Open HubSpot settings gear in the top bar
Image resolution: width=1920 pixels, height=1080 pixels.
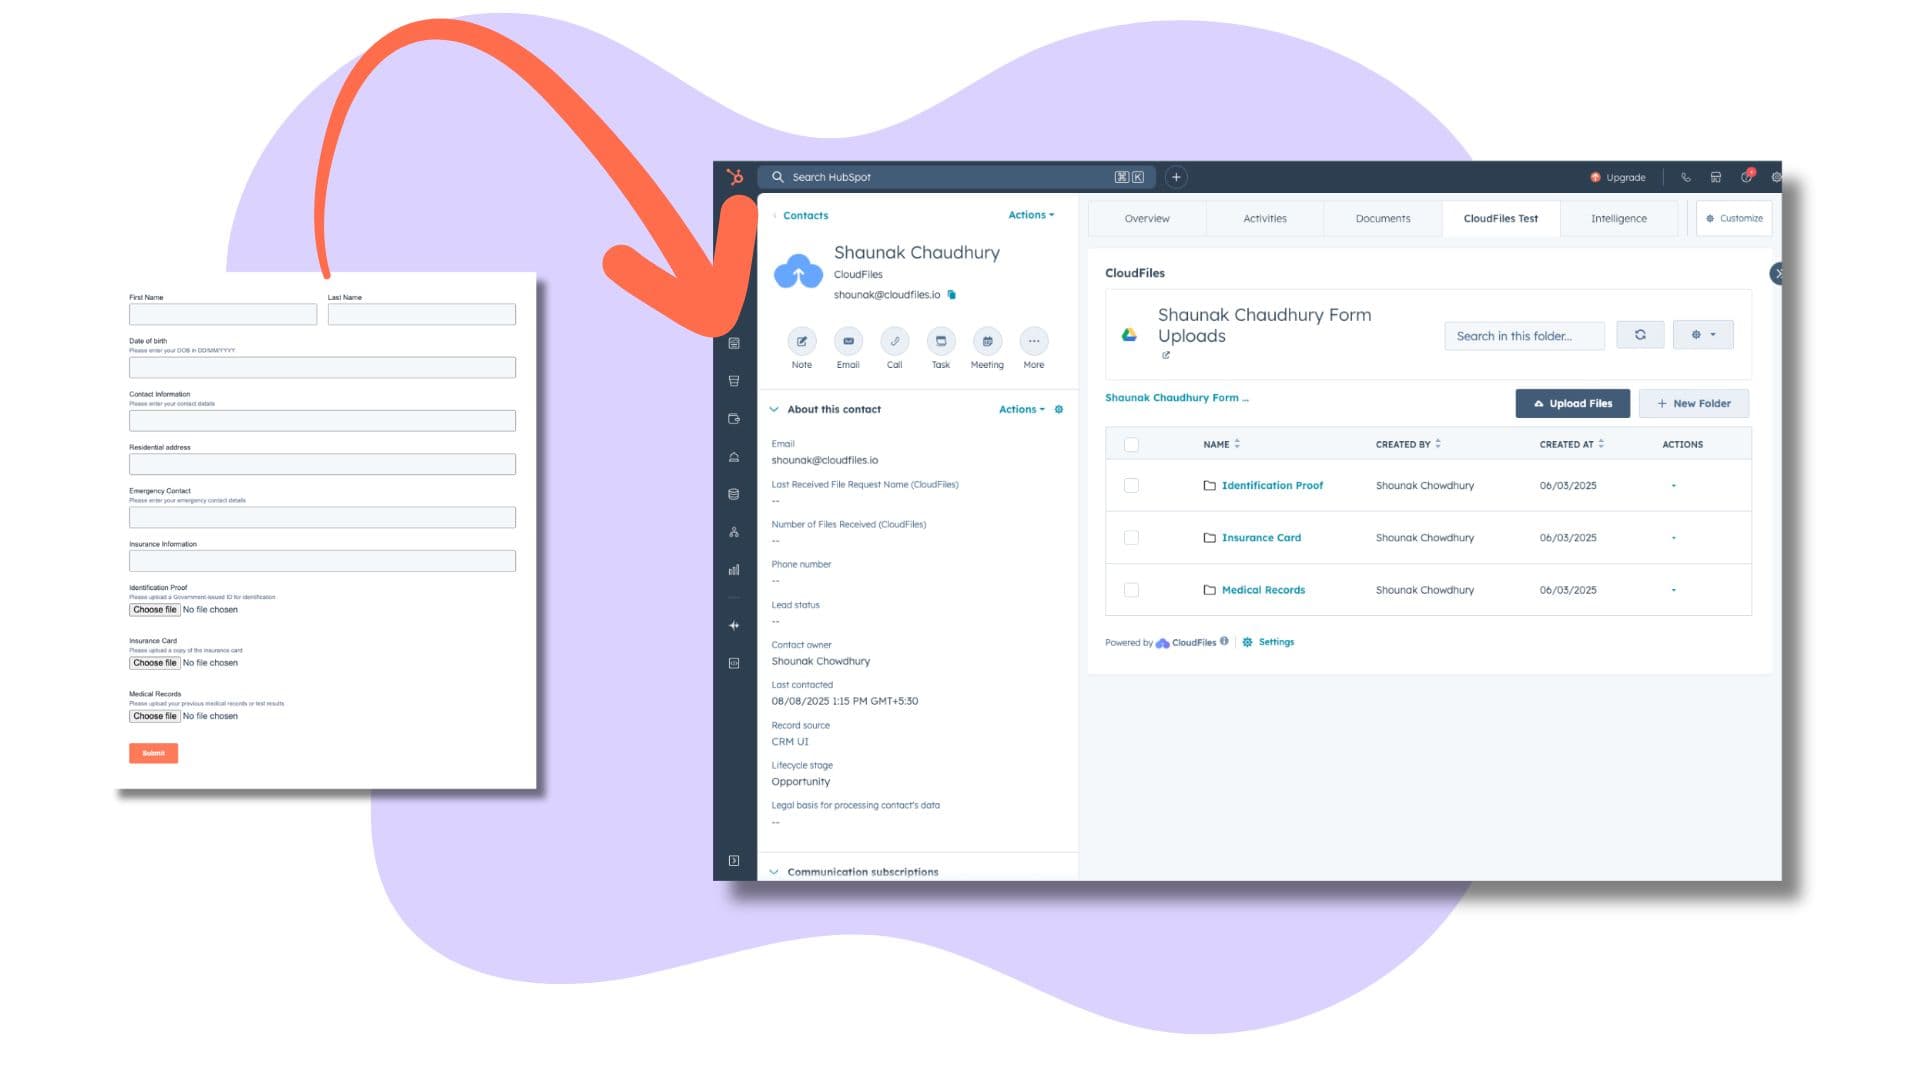(1777, 177)
